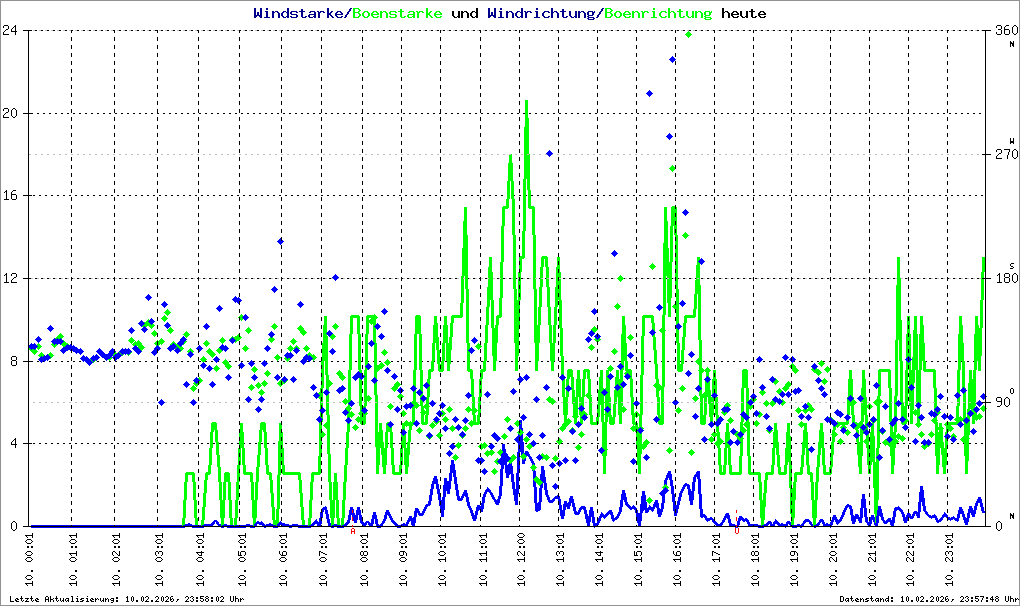The height and width of the screenshot is (606, 1020).
Task: Click the '10. 10:01' time label
Action: point(442,560)
